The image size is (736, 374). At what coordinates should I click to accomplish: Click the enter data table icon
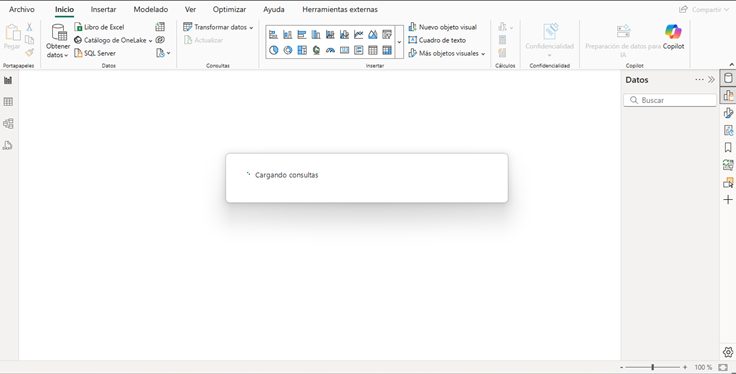(160, 27)
